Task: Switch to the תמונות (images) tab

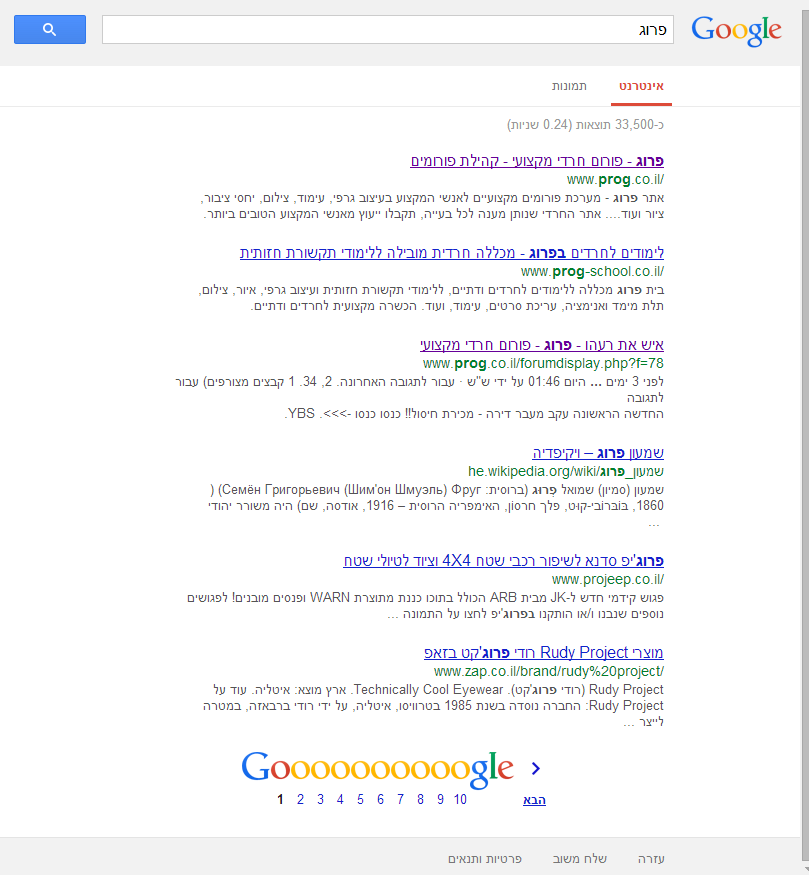Action: 569,86
